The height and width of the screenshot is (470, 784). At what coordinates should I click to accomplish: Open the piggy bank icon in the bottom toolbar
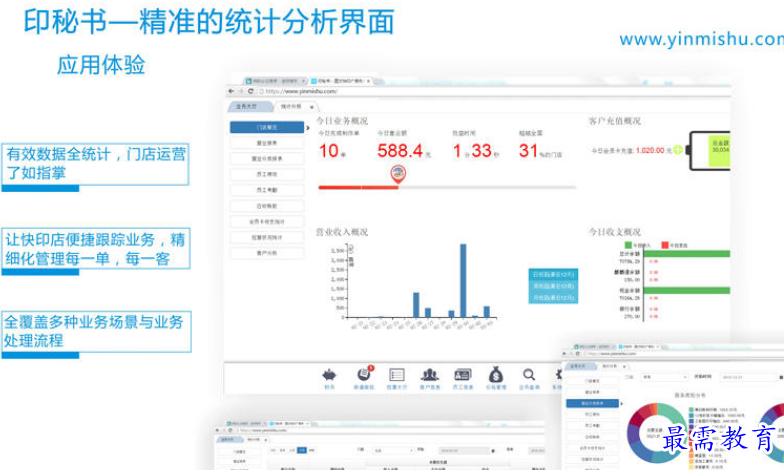(329, 375)
